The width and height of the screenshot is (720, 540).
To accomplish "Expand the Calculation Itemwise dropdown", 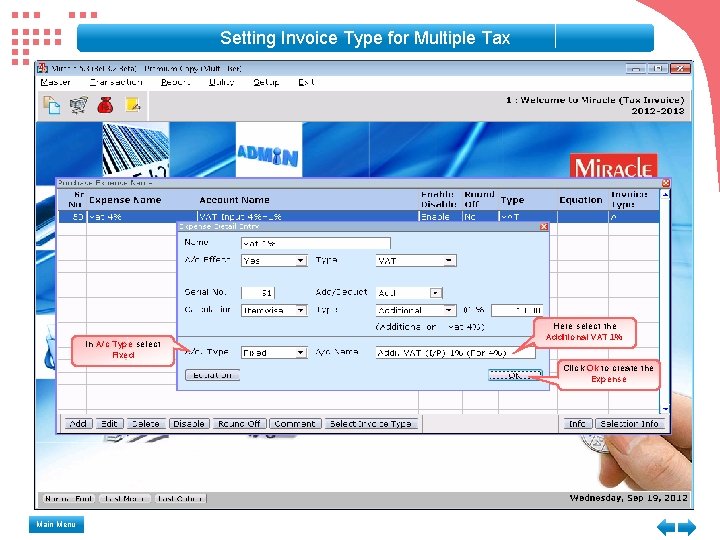I will point(300,310).
